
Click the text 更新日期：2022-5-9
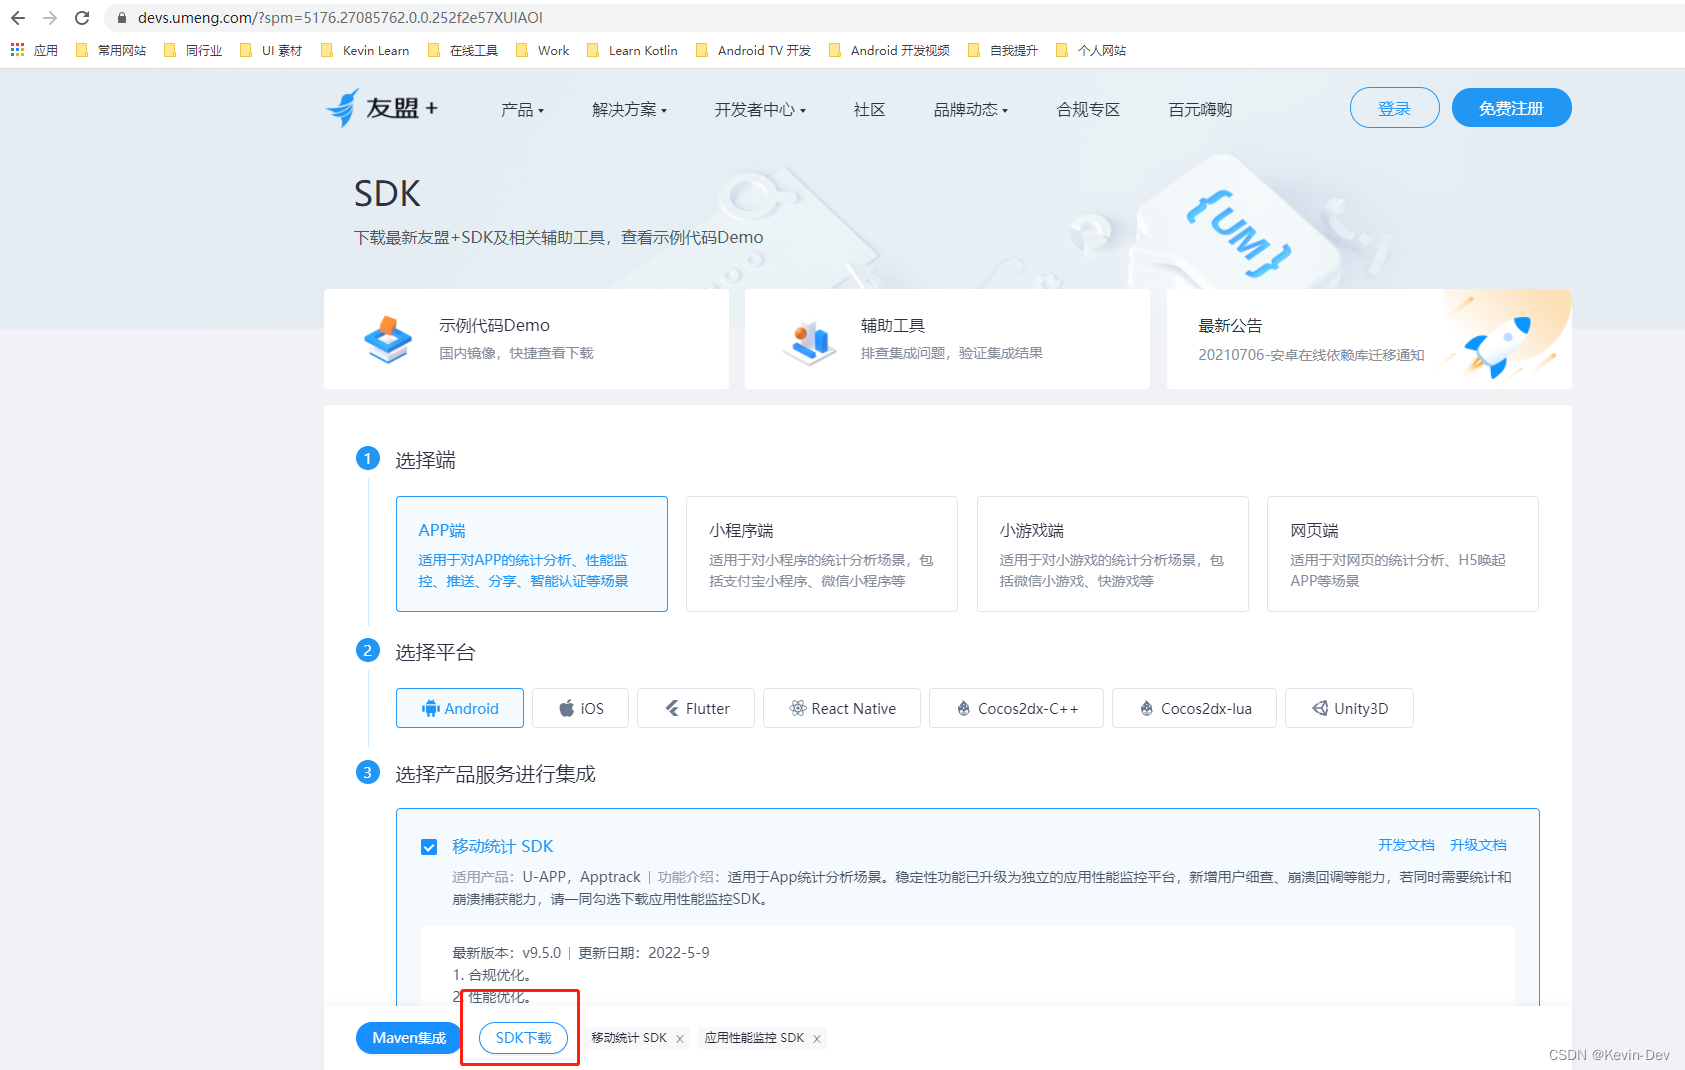644,953
